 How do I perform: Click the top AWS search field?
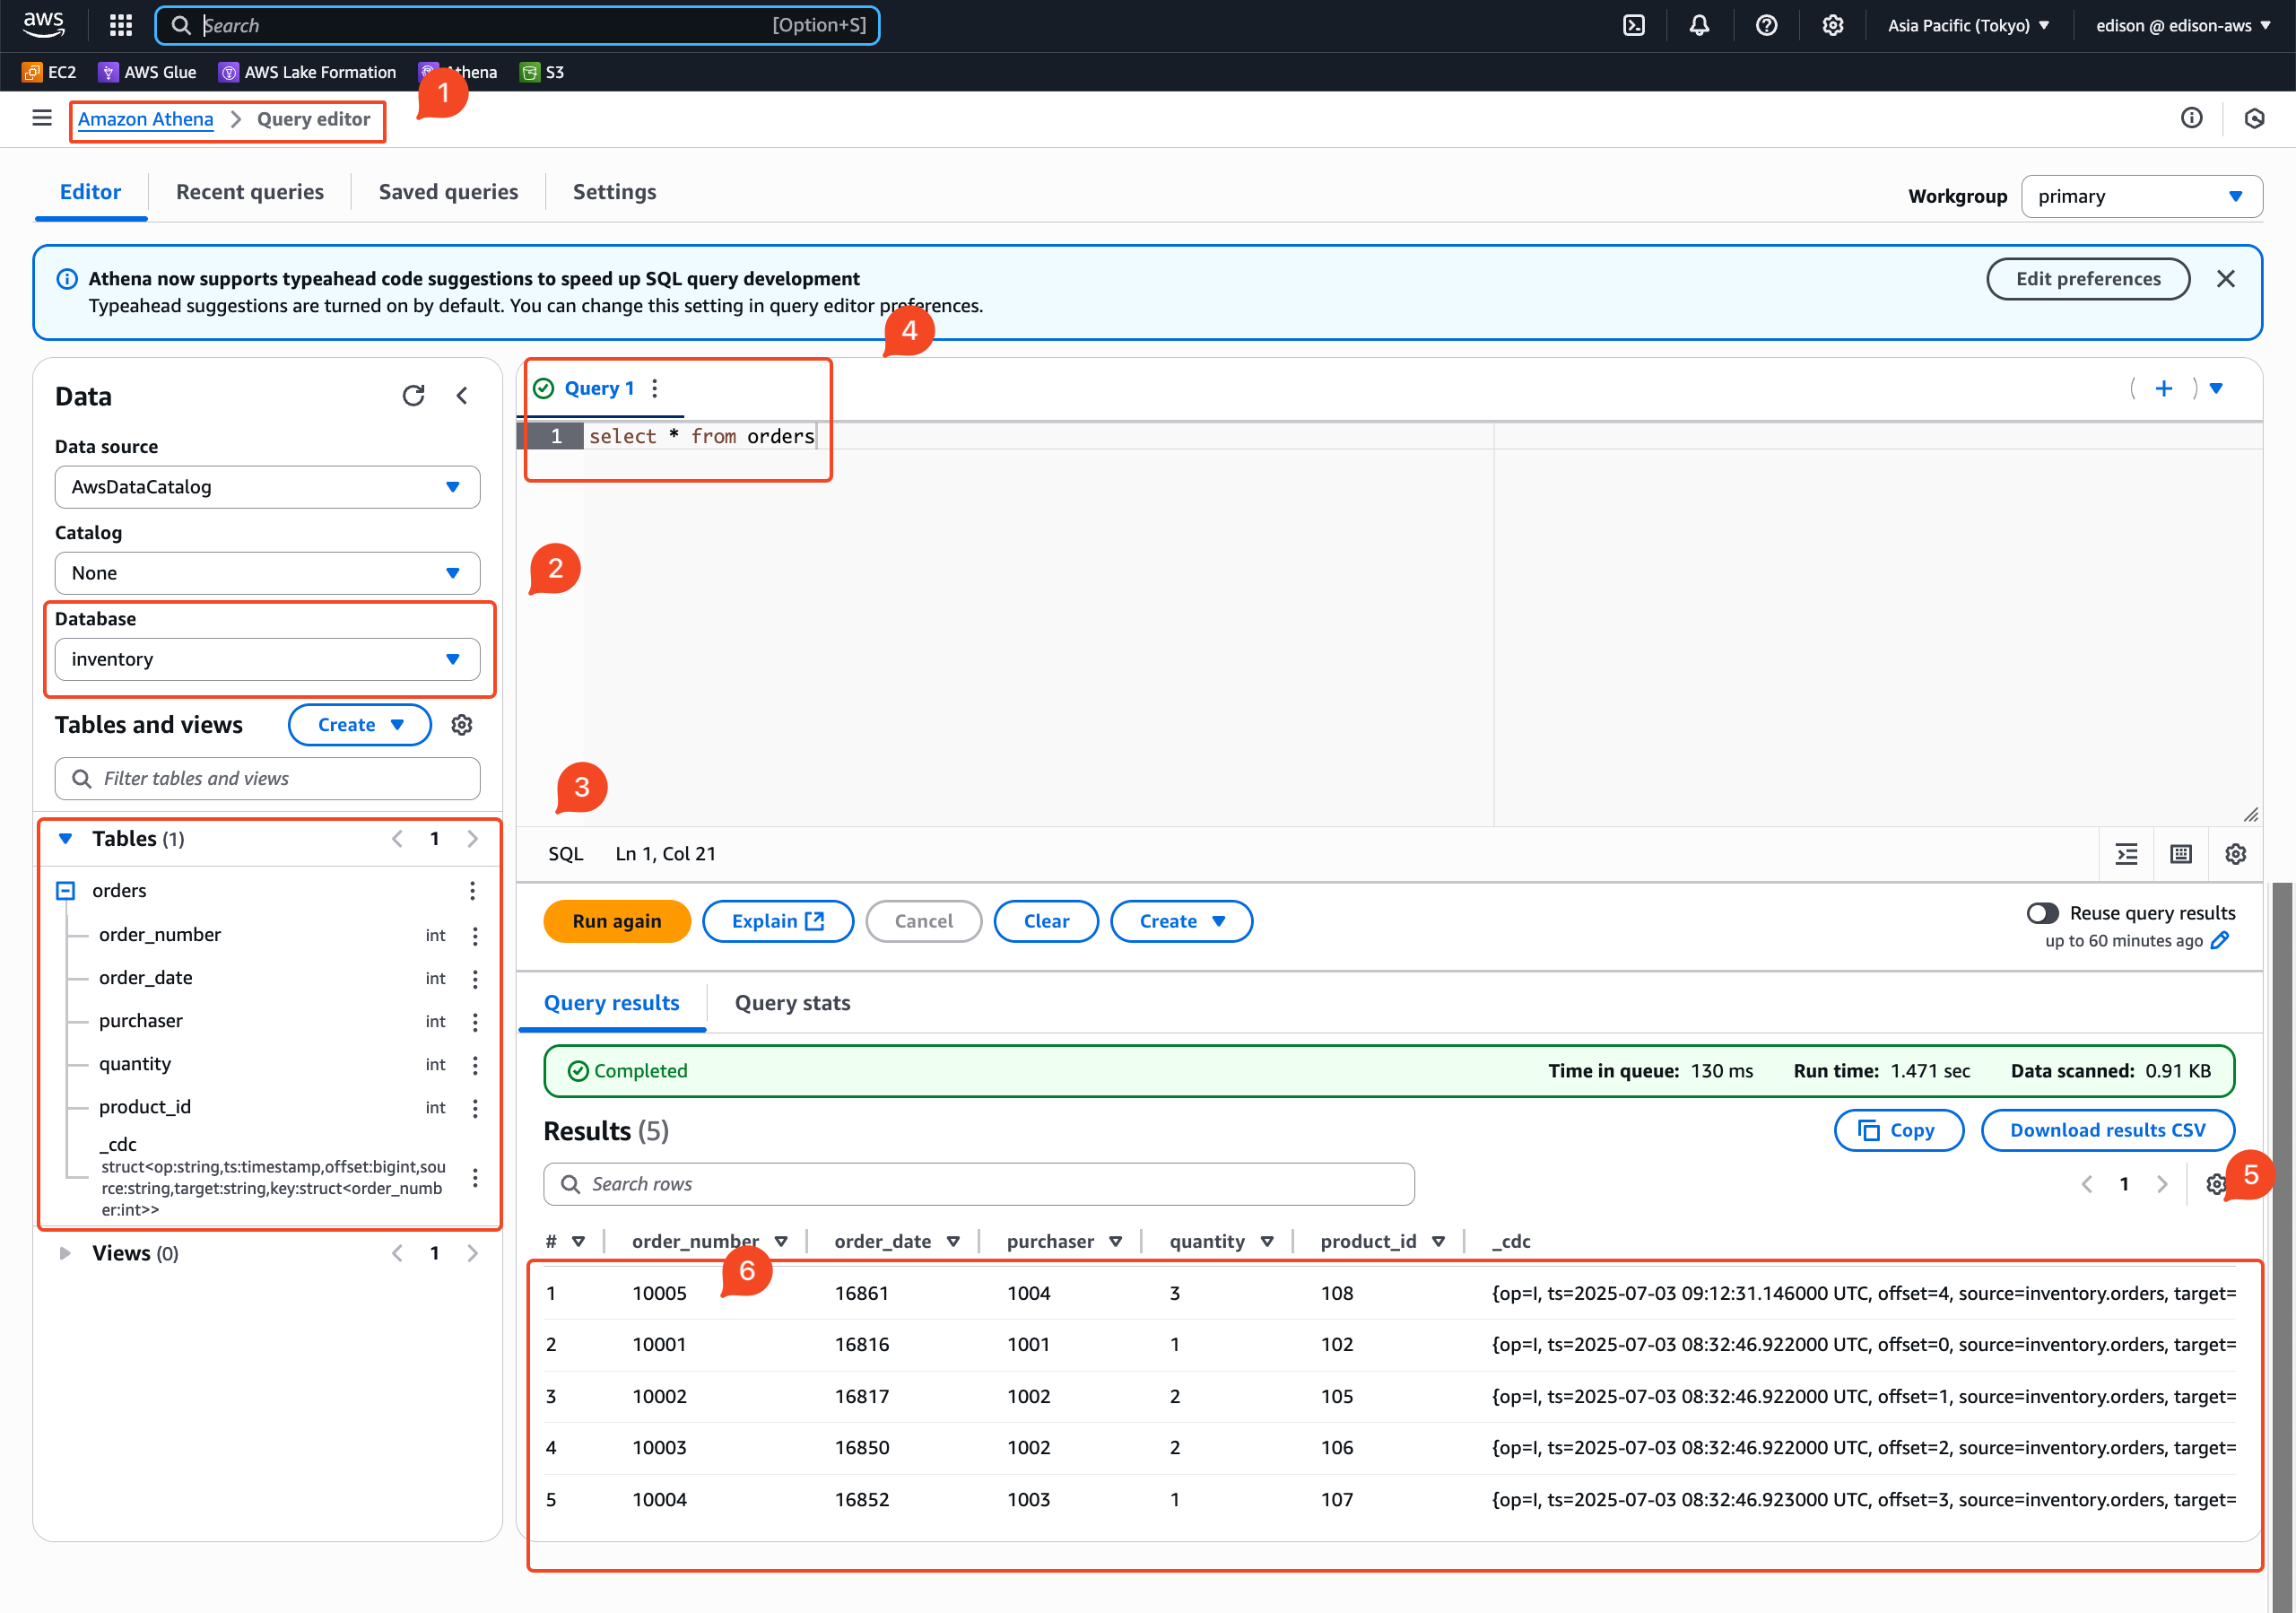517,25
